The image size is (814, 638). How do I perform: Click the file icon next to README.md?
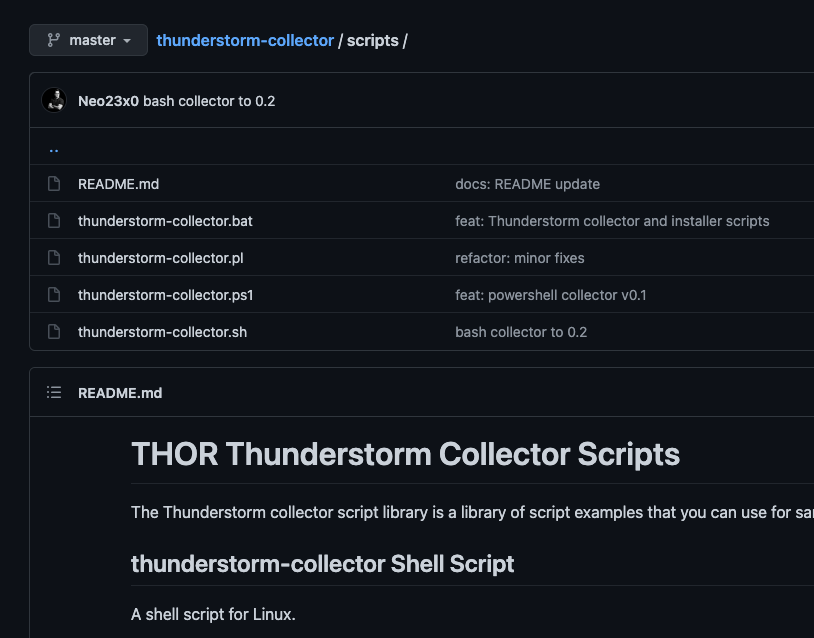point(54,184)
